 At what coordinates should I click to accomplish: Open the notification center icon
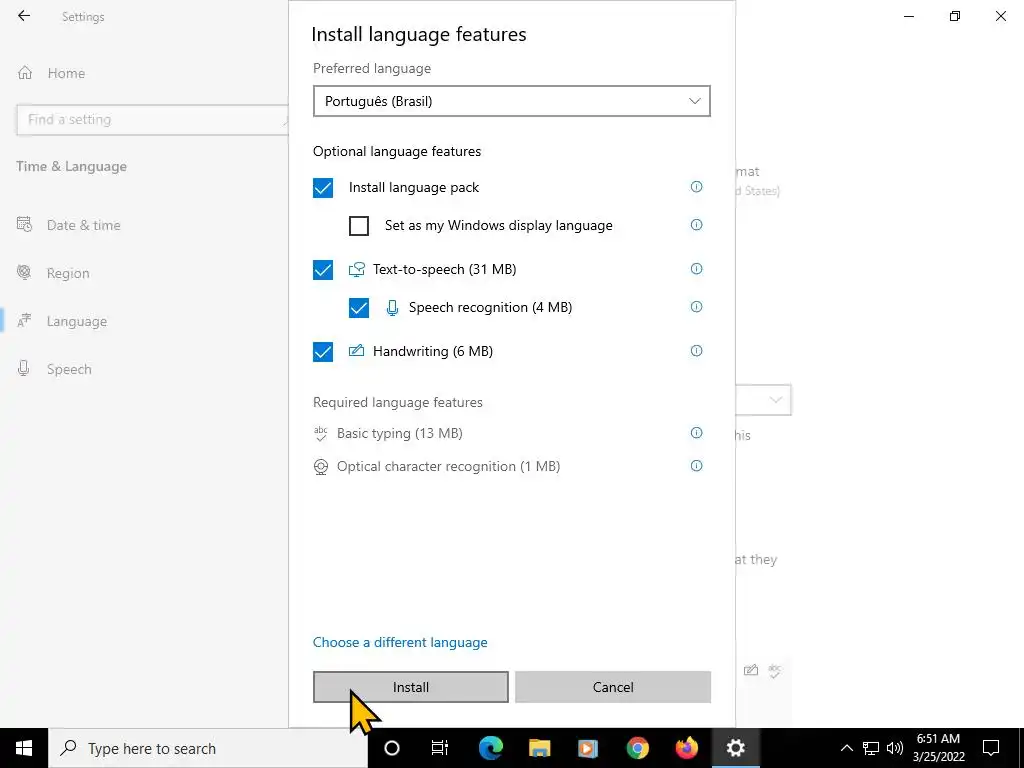click(991, 748)
